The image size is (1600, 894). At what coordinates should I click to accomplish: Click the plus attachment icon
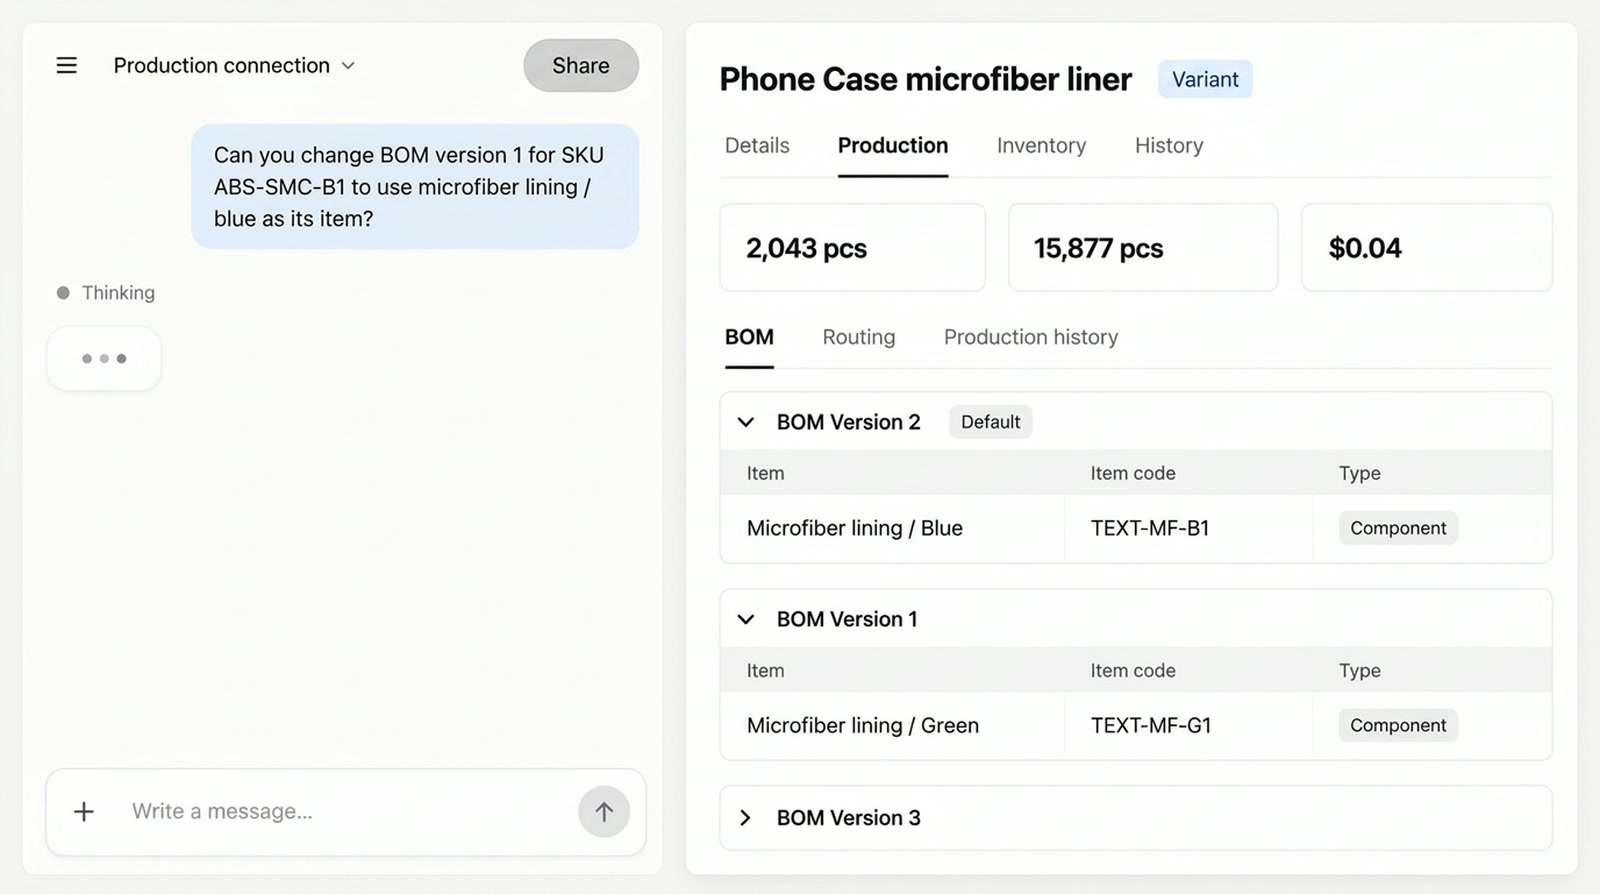click(84, 812)
